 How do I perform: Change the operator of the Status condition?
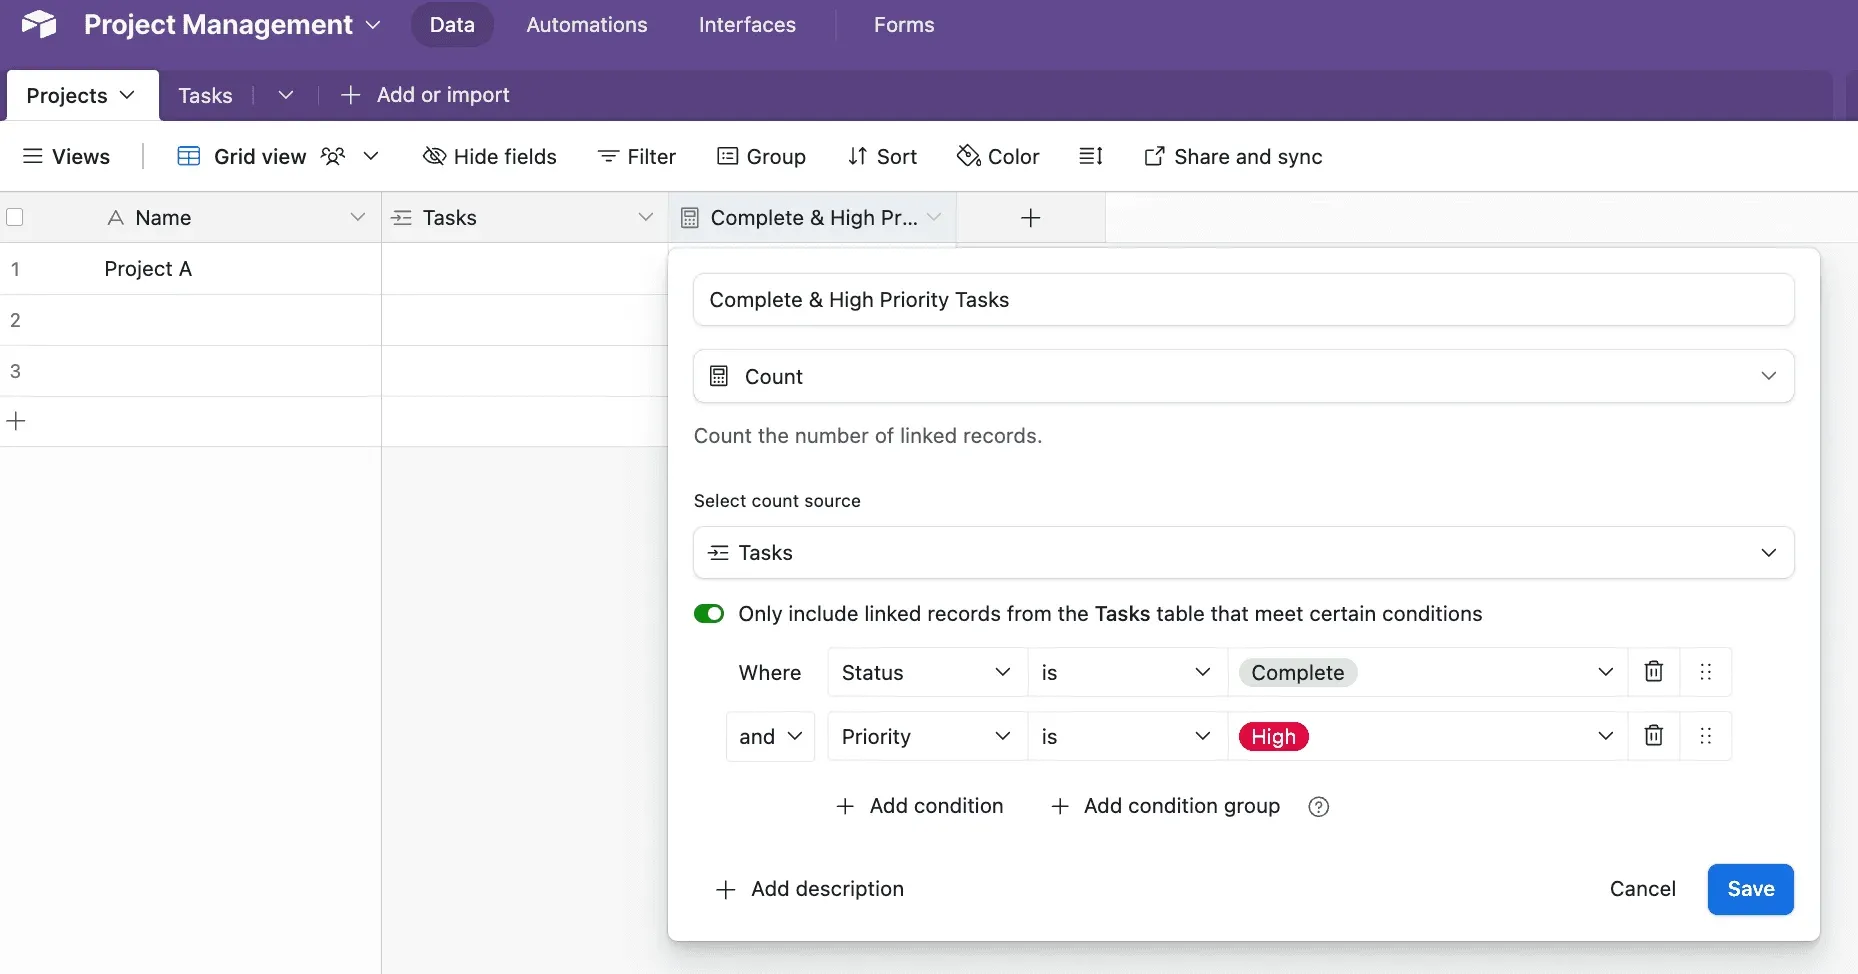1127,672
